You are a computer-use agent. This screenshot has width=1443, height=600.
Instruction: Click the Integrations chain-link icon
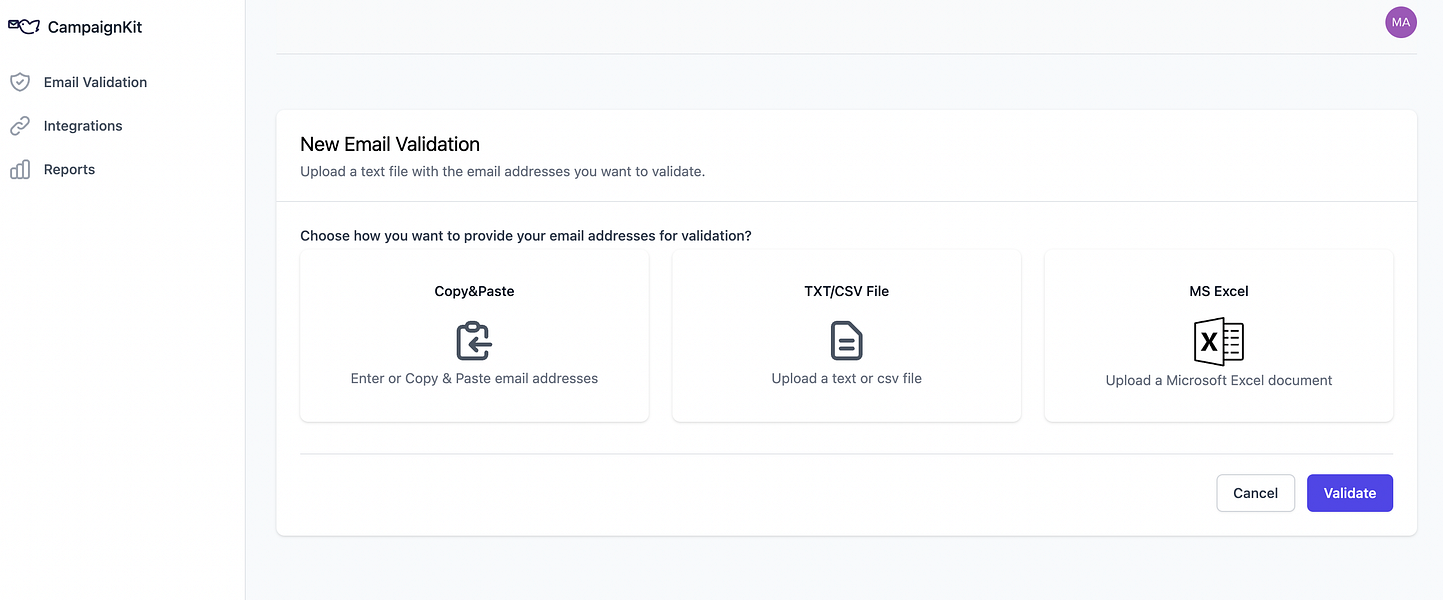coord(20,126)
